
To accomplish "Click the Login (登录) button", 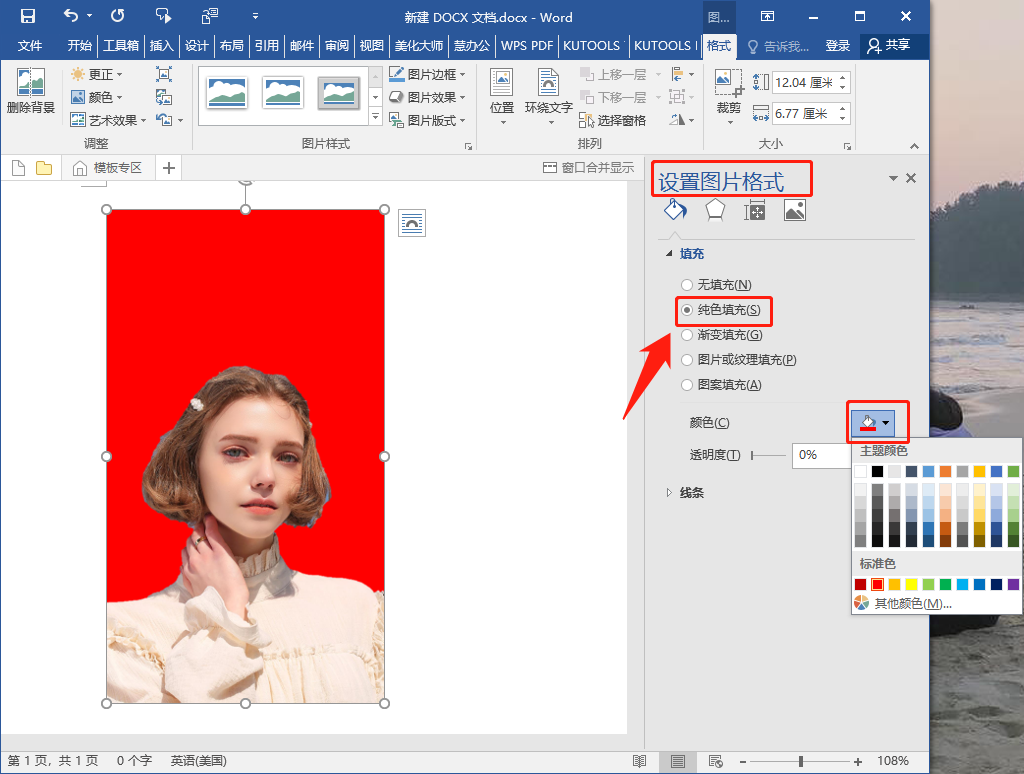I will [x=837, y=46].
